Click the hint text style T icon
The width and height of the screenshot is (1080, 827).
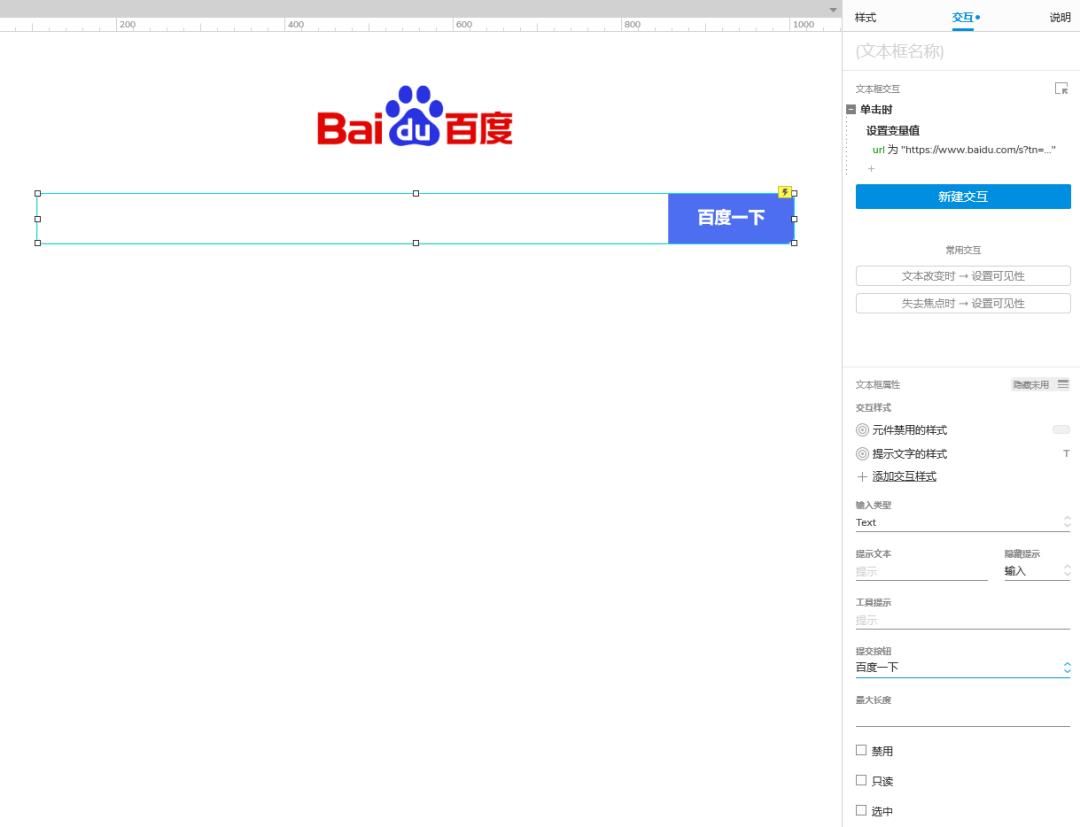click(1066, 454)
